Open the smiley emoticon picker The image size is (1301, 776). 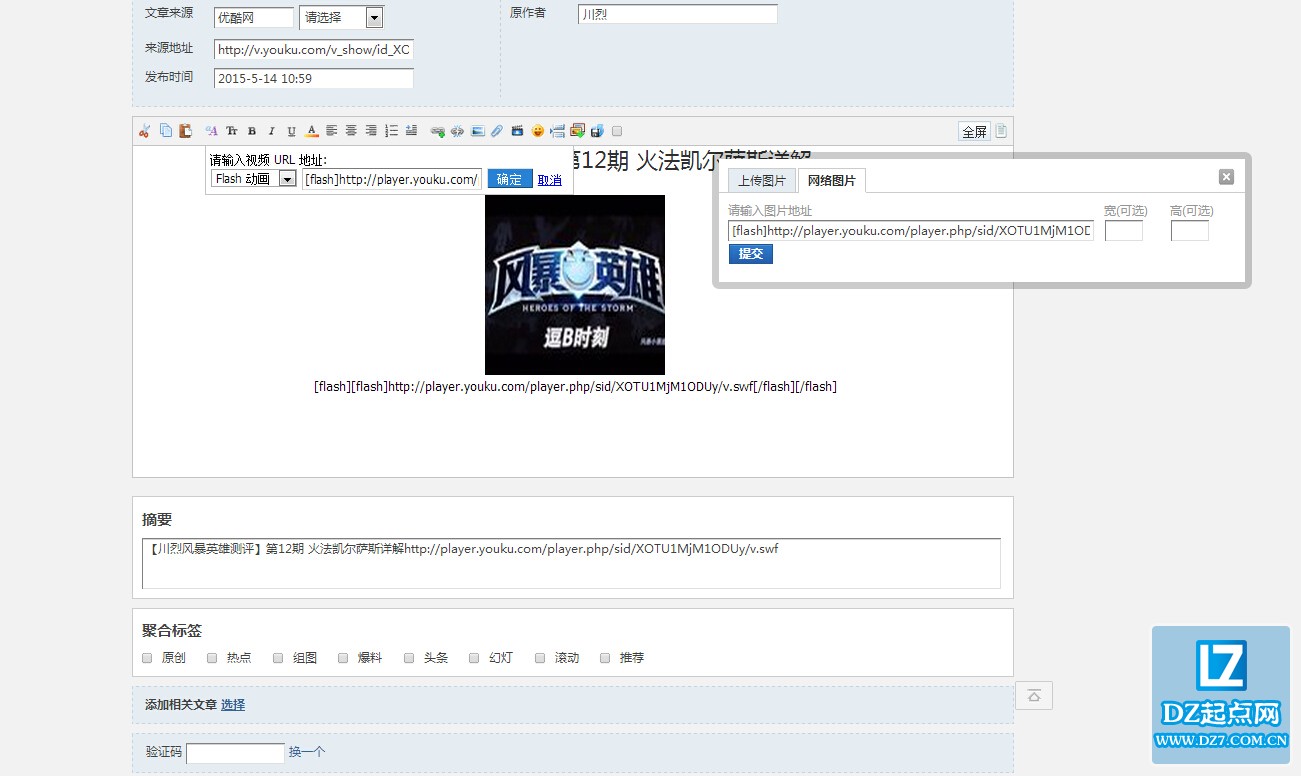coord(537,131)
